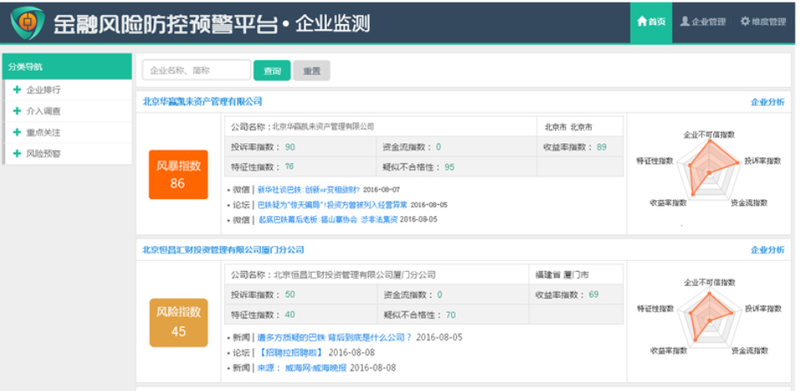Click the 疑似不合格性 value 95
This screenshot has height=391, width=800.
(x=449, y=167)
